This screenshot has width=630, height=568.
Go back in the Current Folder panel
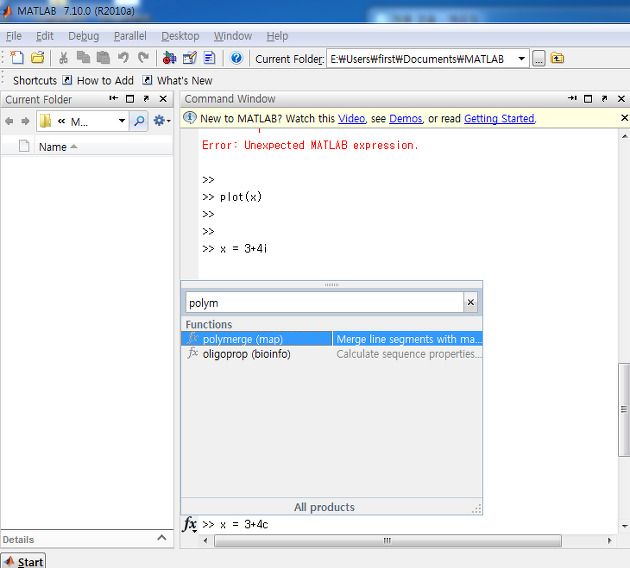click(x=9, y=121)
